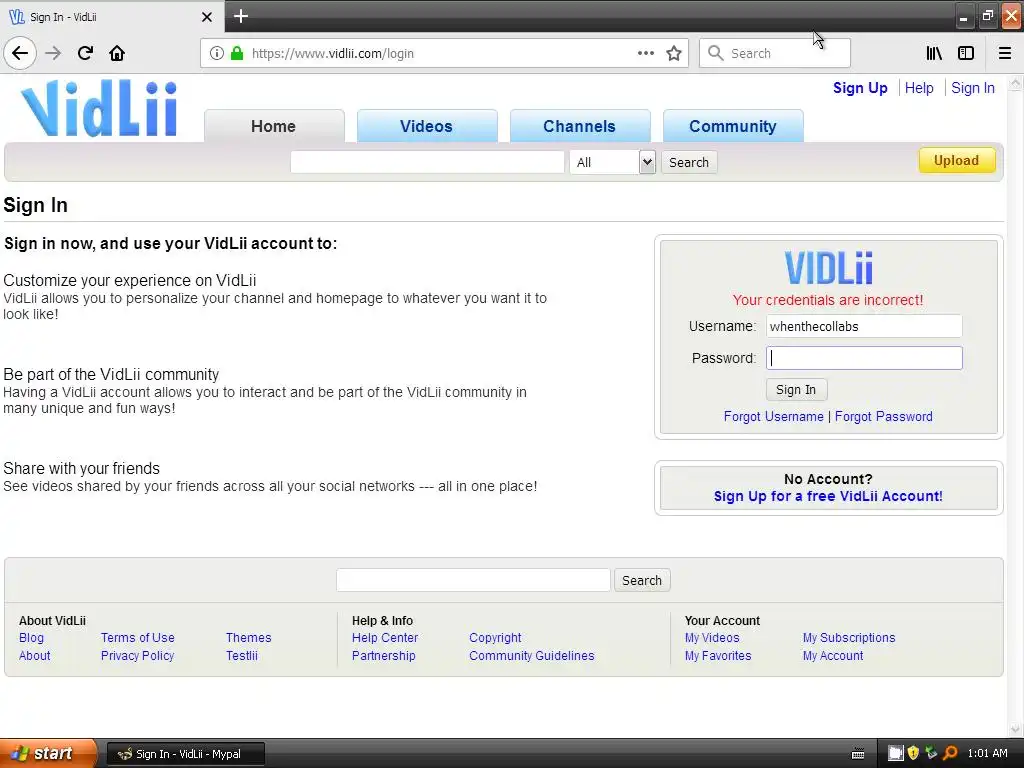Image resolution: width=1024 pixels, height=768 pixels.
Task: Close the Sign In - VidLii tab
Action: 206,17
